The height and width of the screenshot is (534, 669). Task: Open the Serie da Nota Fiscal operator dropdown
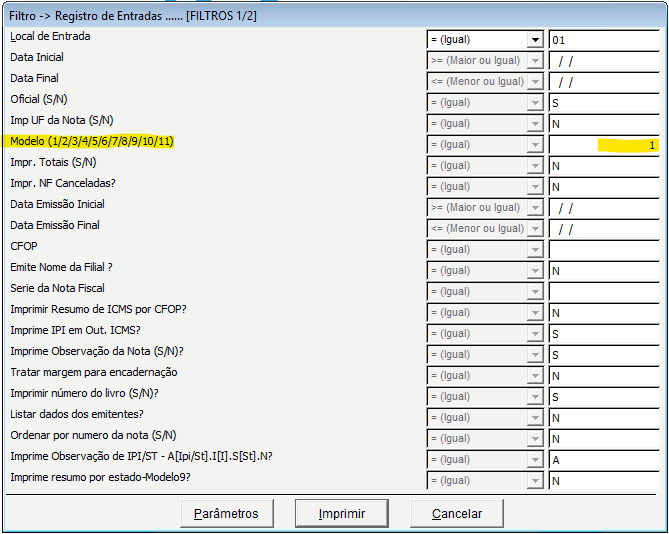485,292
